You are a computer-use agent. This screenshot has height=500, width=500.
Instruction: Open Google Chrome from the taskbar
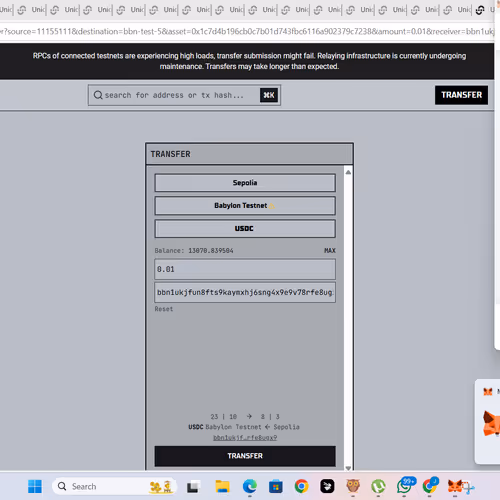pyautogui.click(x=301, y=487)
